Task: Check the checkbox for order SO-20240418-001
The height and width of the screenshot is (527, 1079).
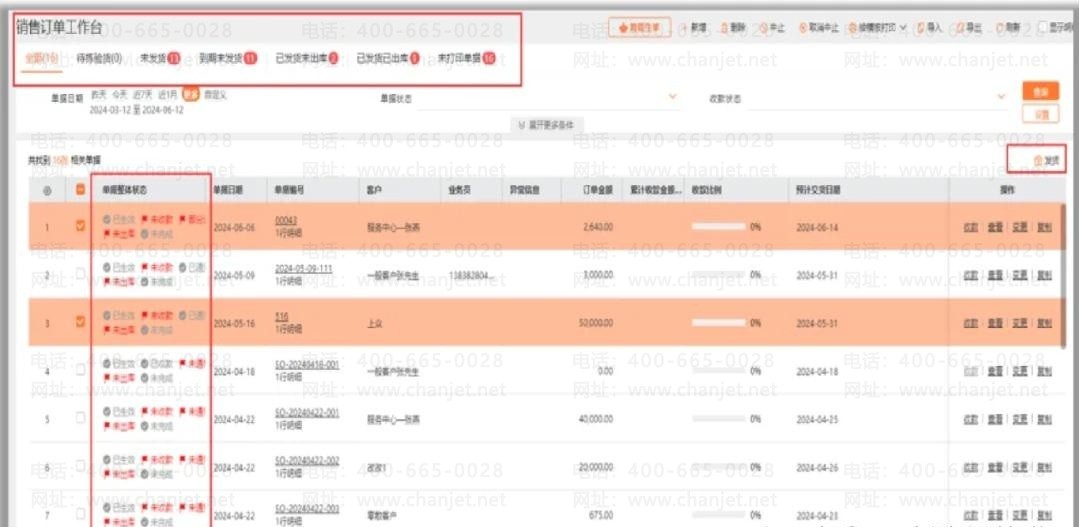Action: [x=80, y=370]
